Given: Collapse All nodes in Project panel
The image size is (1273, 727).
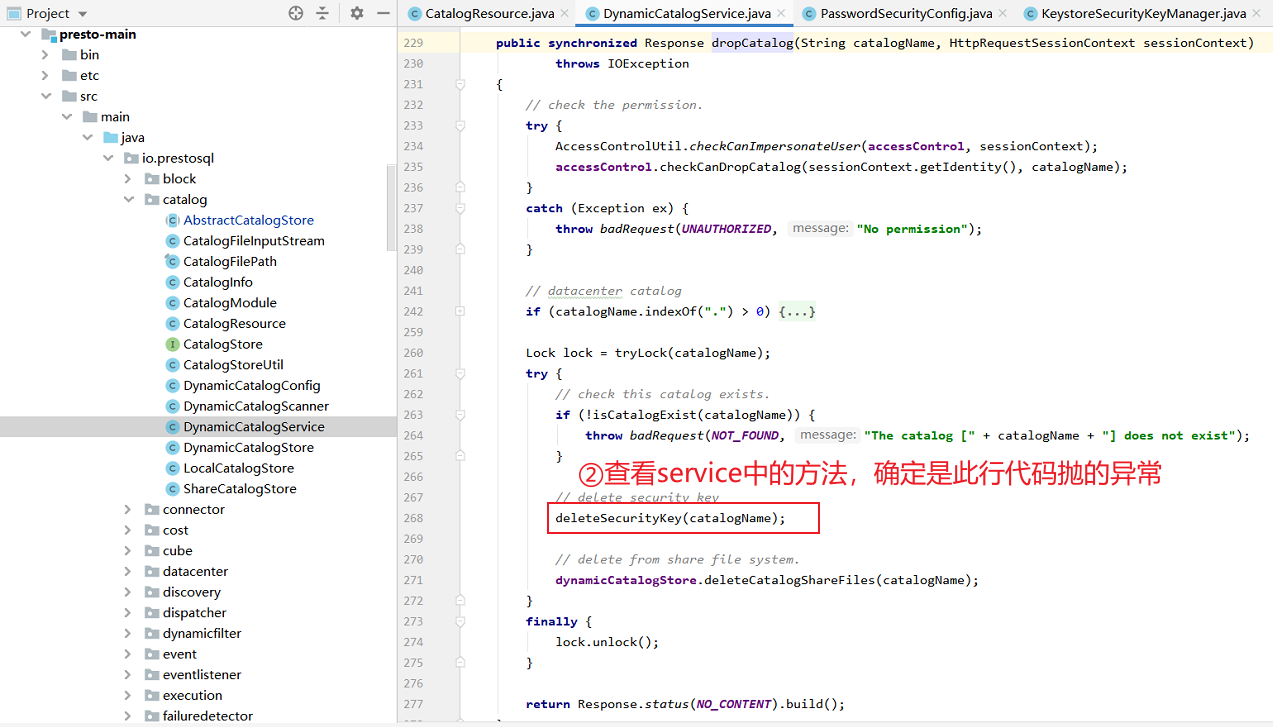Looking at the screenshot, I should 323,15.
